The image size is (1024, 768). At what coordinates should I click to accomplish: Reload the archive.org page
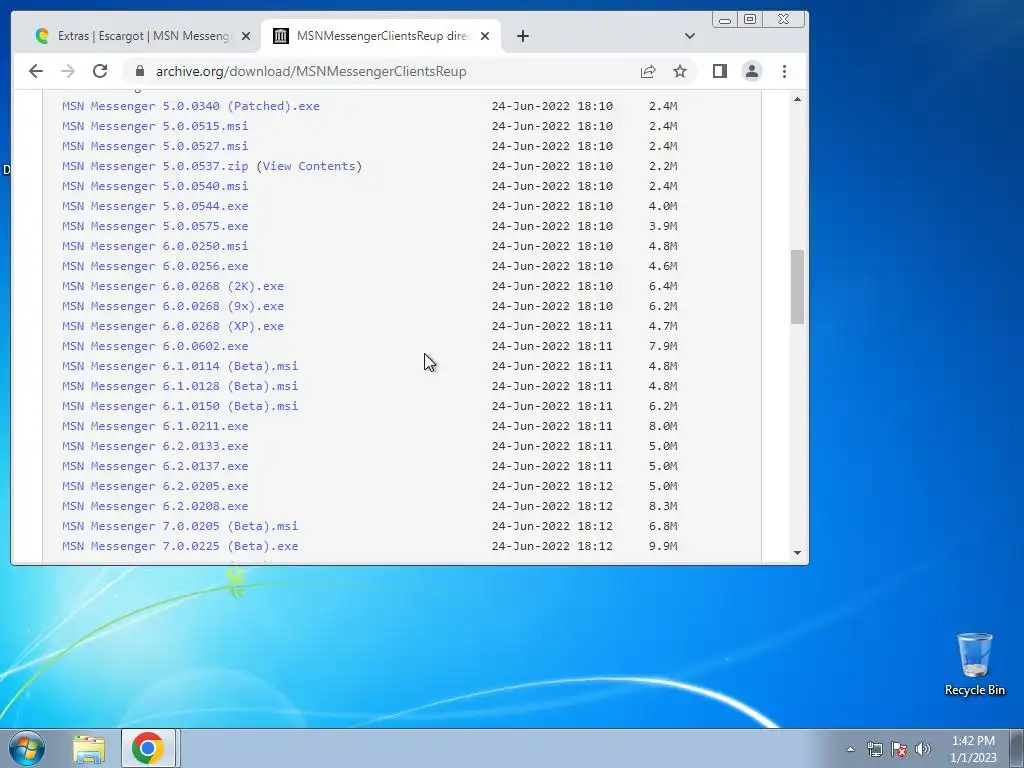click(x=100, y=71)
